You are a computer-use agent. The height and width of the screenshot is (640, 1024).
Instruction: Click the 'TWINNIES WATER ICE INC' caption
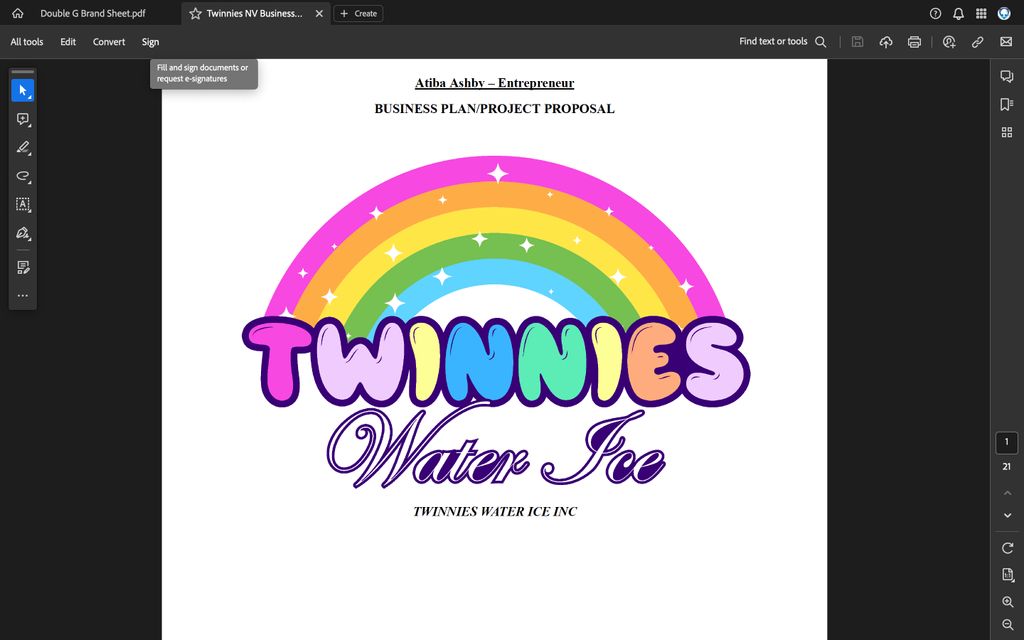(x=495, y=511)
